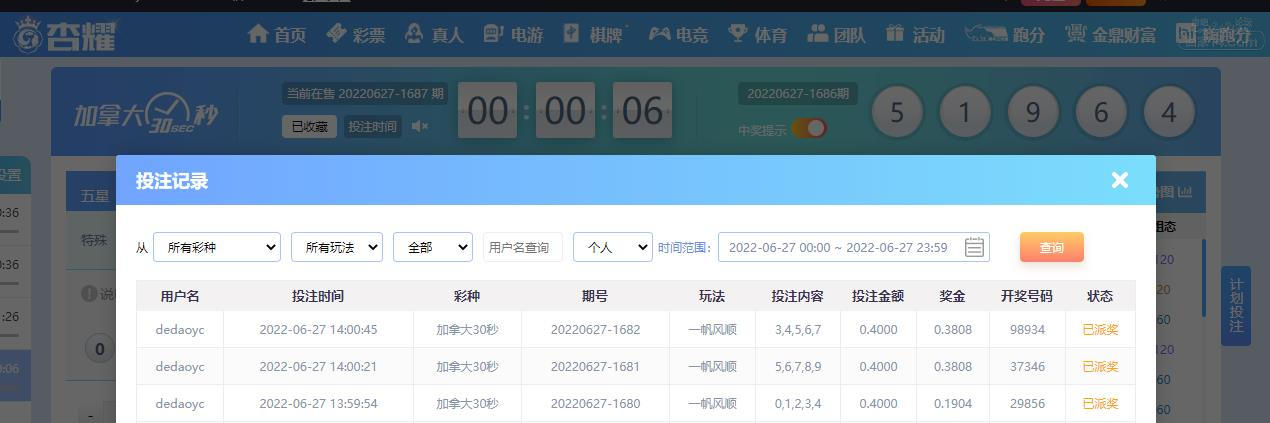Toggle the 中奖提示 switch

809,129
